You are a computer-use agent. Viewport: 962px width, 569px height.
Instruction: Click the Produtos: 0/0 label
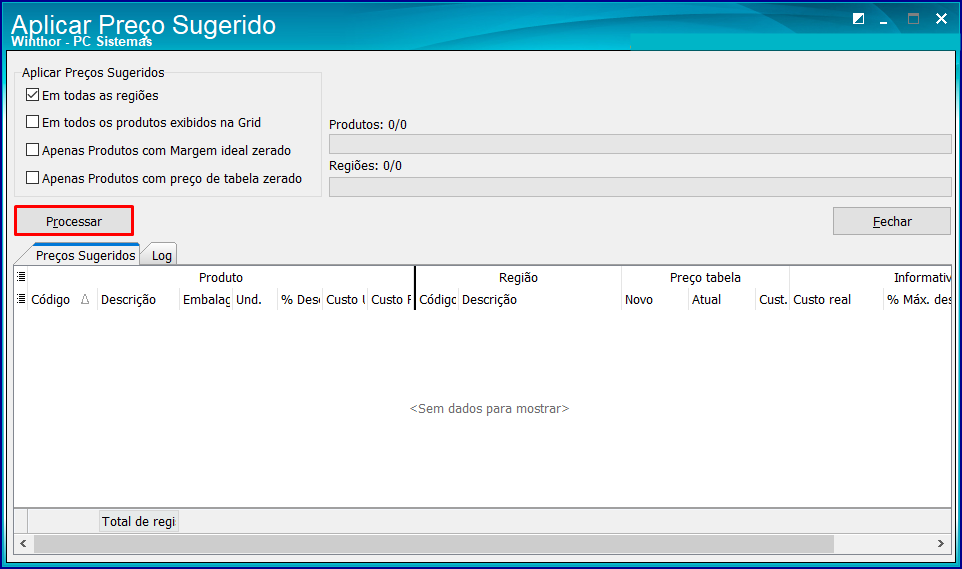click(x=367, y=125)
